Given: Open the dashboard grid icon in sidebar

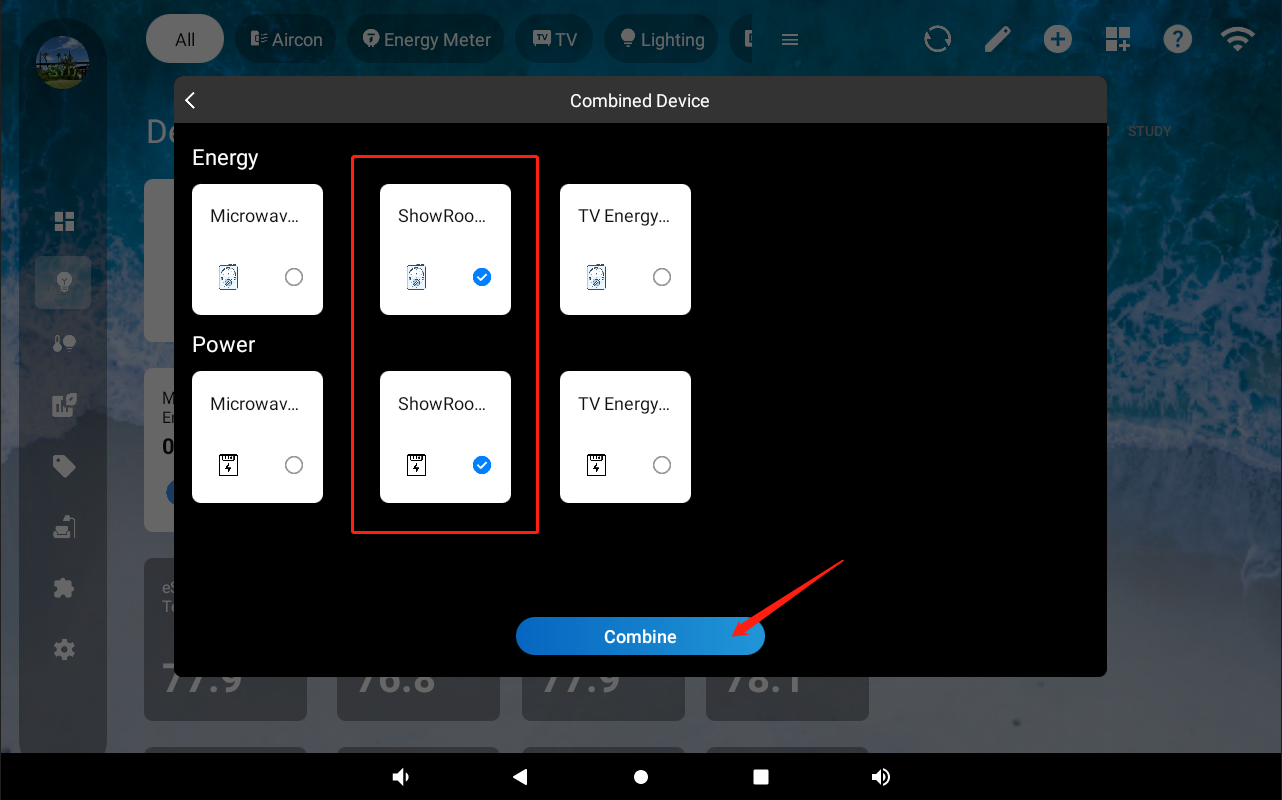Looking at the screenshot, I should click(64, 221).
